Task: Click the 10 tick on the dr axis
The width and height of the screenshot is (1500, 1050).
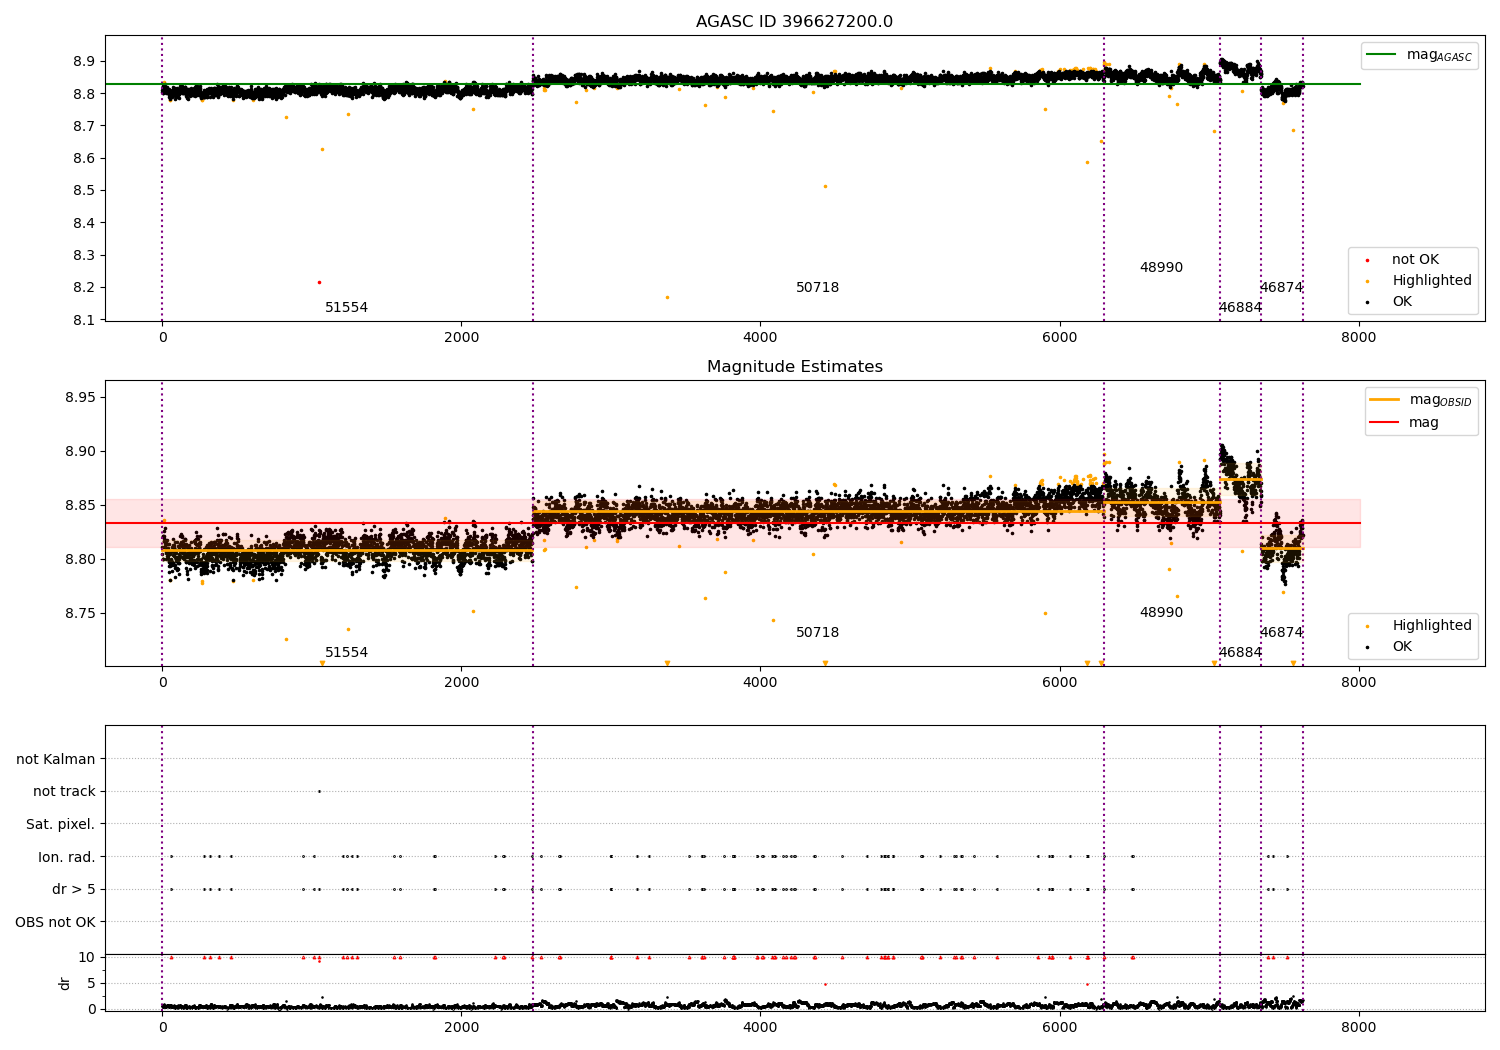Action: click(87, 958)
